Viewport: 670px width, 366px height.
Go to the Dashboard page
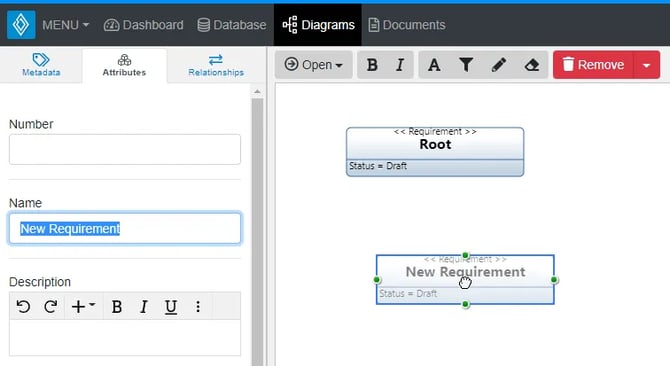pos(144,25)
